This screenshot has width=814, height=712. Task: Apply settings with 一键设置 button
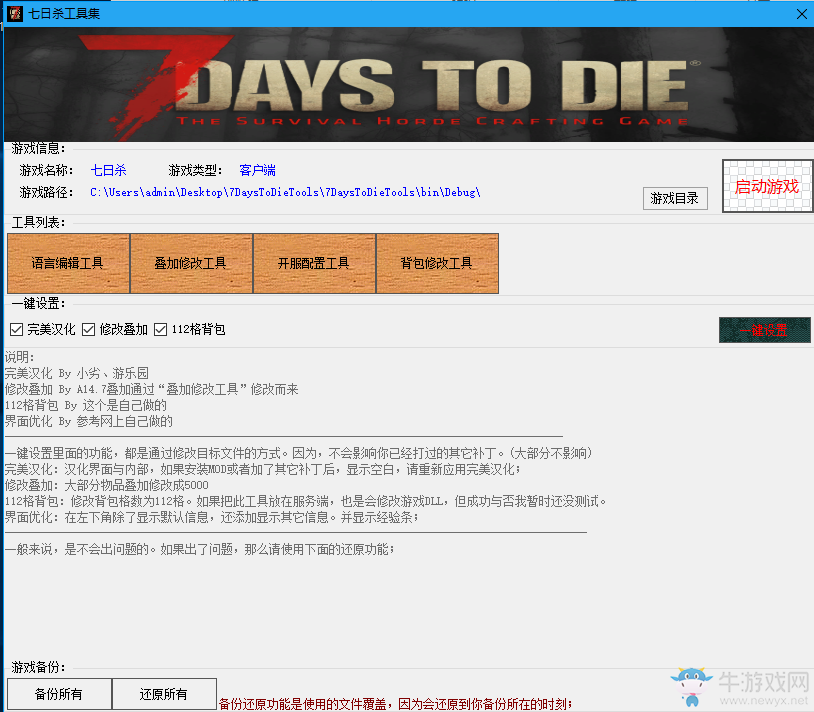[x=764, y=330]
